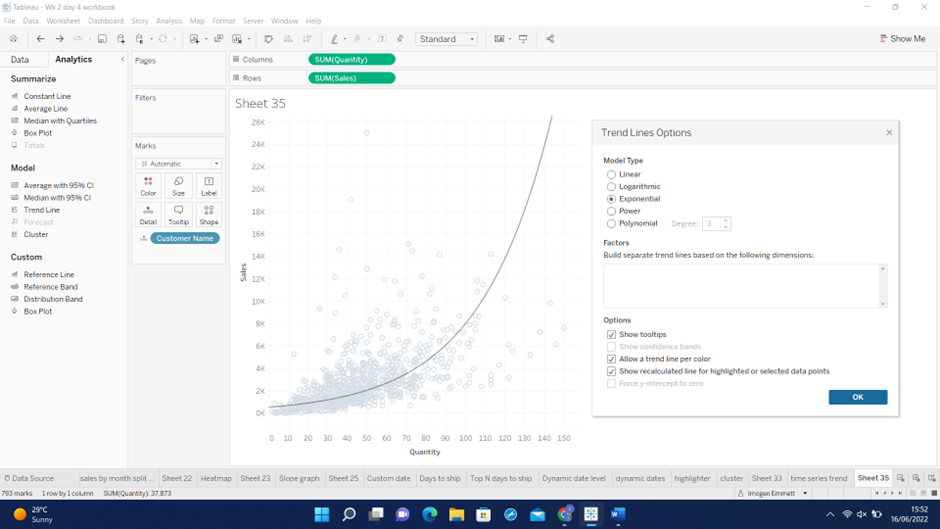Open the Tooltip mark editor
The height and width of the screenshot is (529, 940).
pyautogui.click(x=178, y=215)
